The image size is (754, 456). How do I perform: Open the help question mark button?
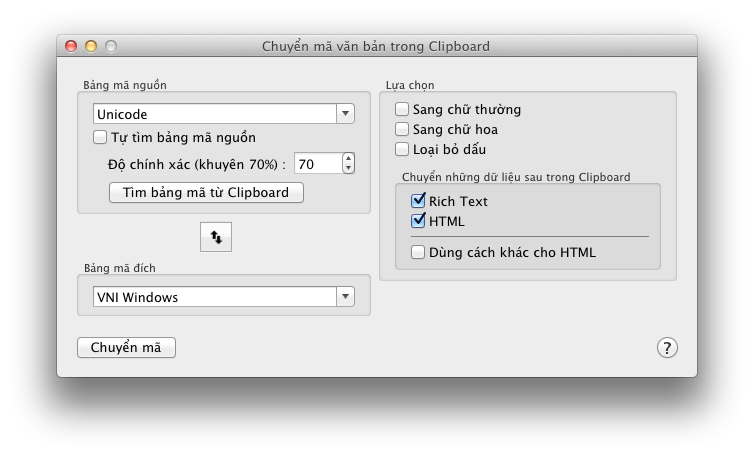[667, 347]
